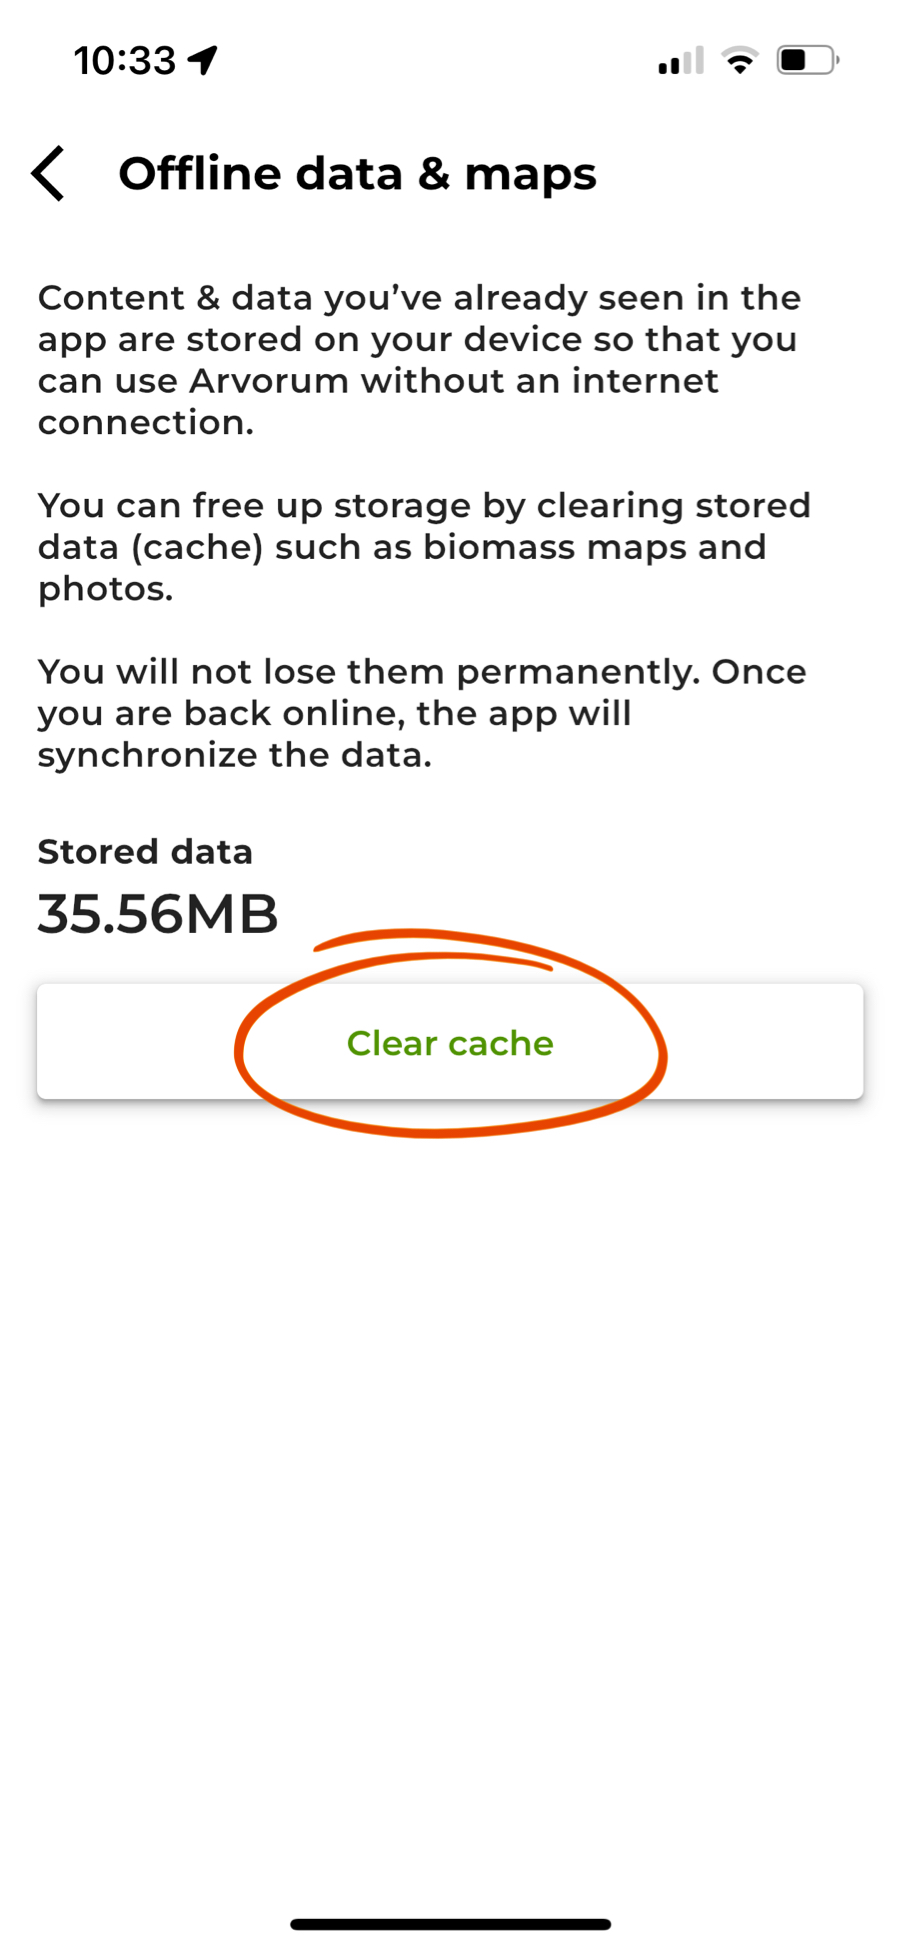Image resolution: width=900 pixels, height=1949 pixels.
Task: Tap the word synchronize in last paragraph
Action: 148,756
